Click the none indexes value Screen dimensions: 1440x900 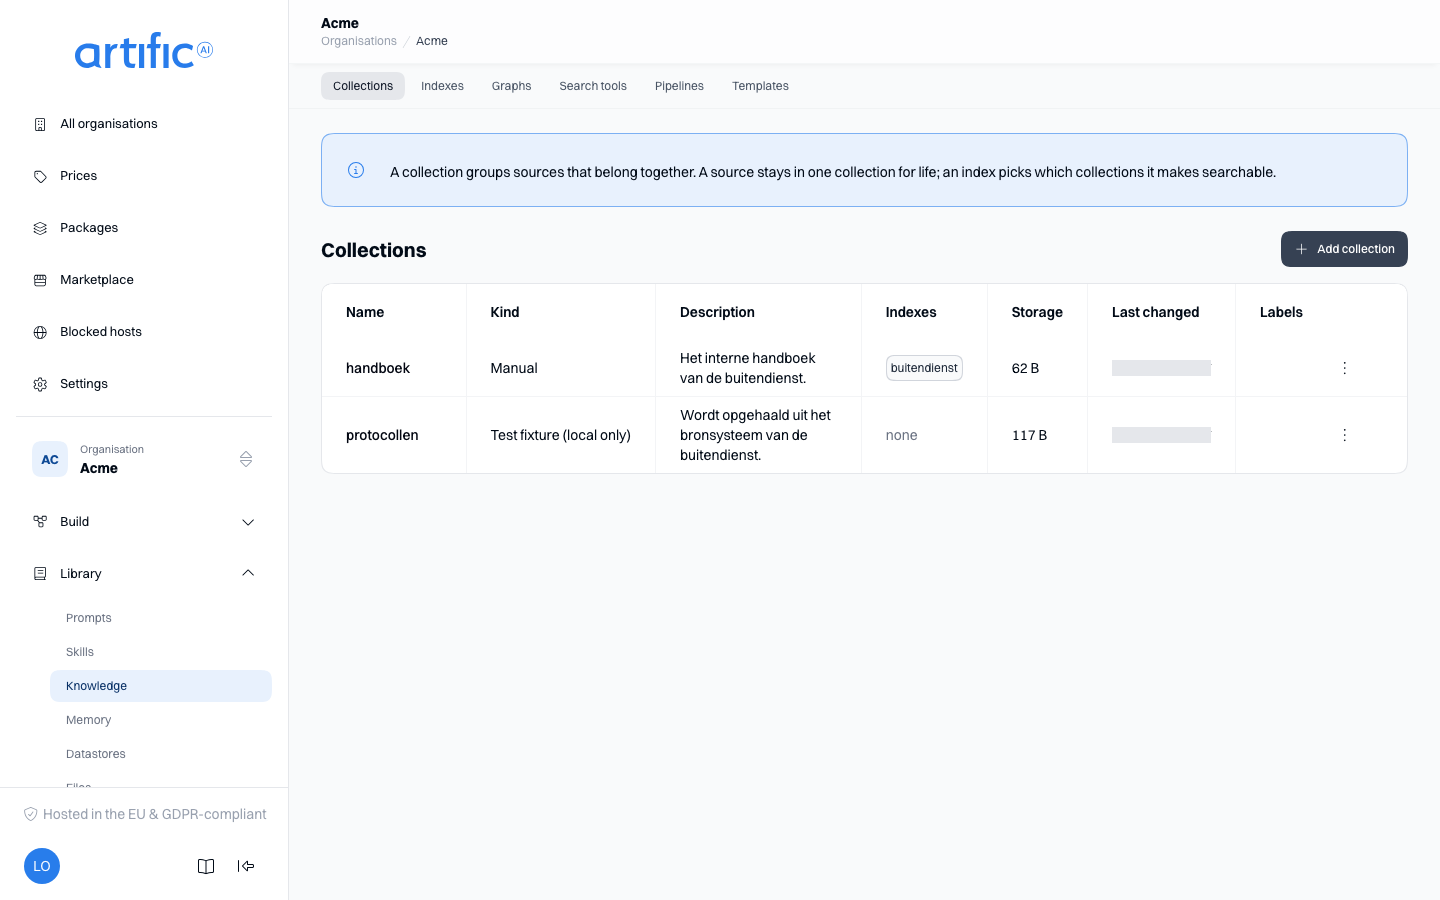pos(901,435)
